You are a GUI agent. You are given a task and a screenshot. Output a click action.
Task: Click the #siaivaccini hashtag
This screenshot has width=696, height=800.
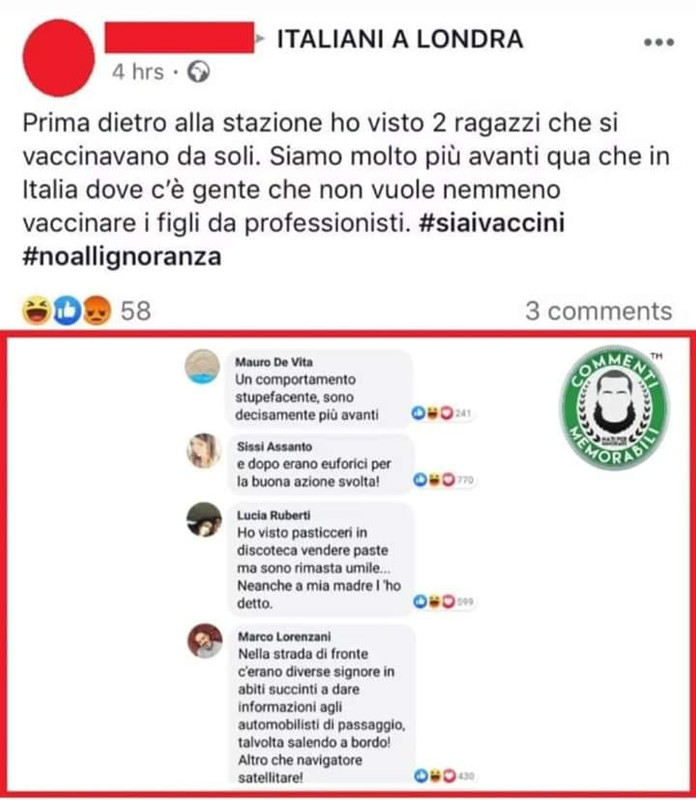[491, 223]
